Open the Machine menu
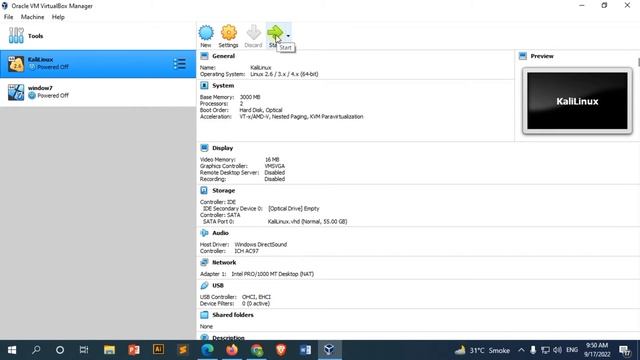 click(32, 17)
